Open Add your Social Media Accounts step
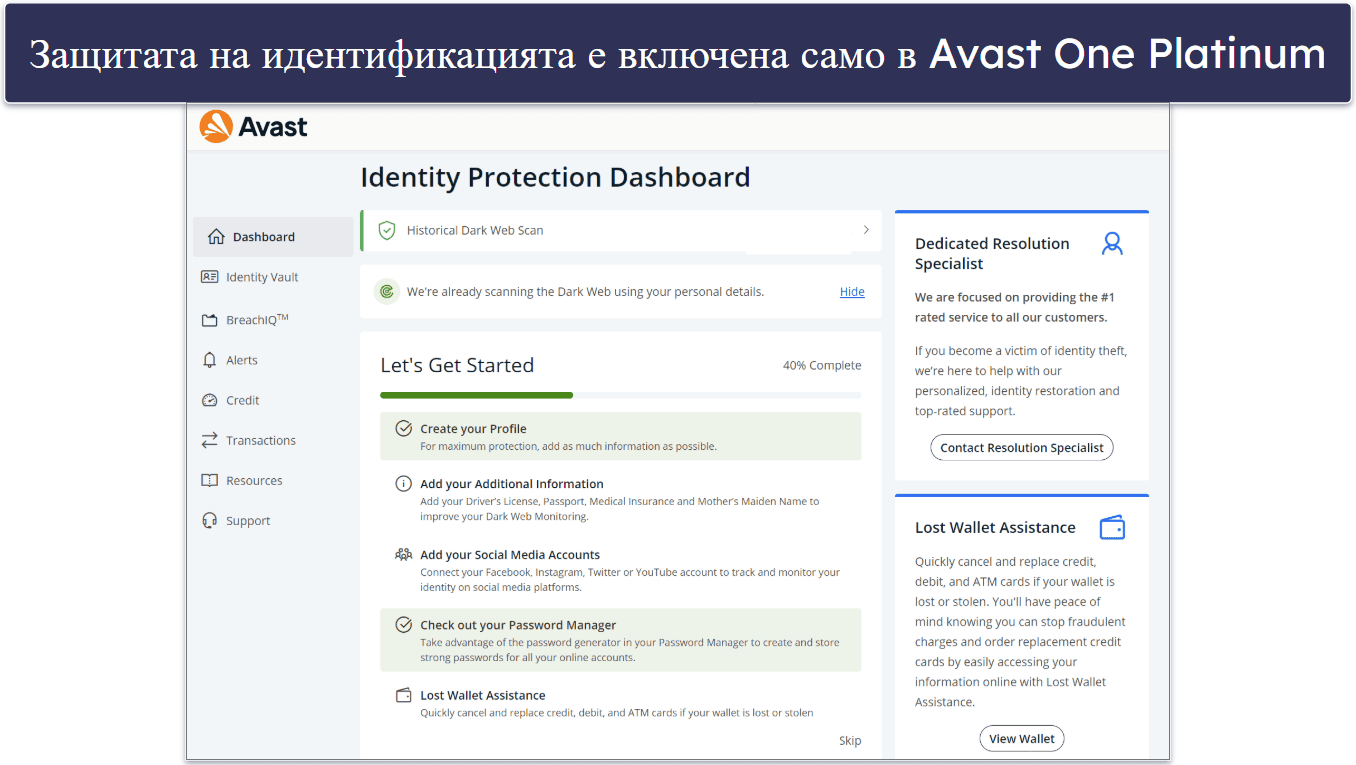Viewport: 1356px width, 765px height. (x=620, y=570)
